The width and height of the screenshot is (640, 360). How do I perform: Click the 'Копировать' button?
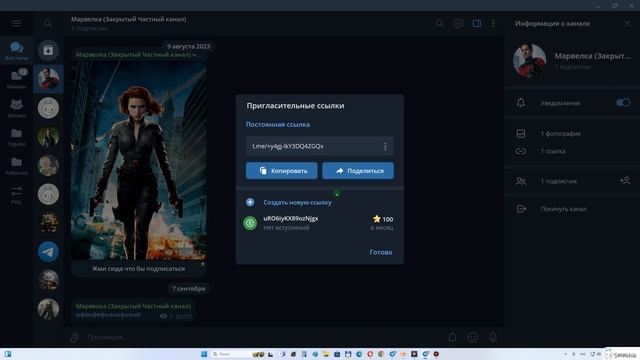click(x=282, y=171)
